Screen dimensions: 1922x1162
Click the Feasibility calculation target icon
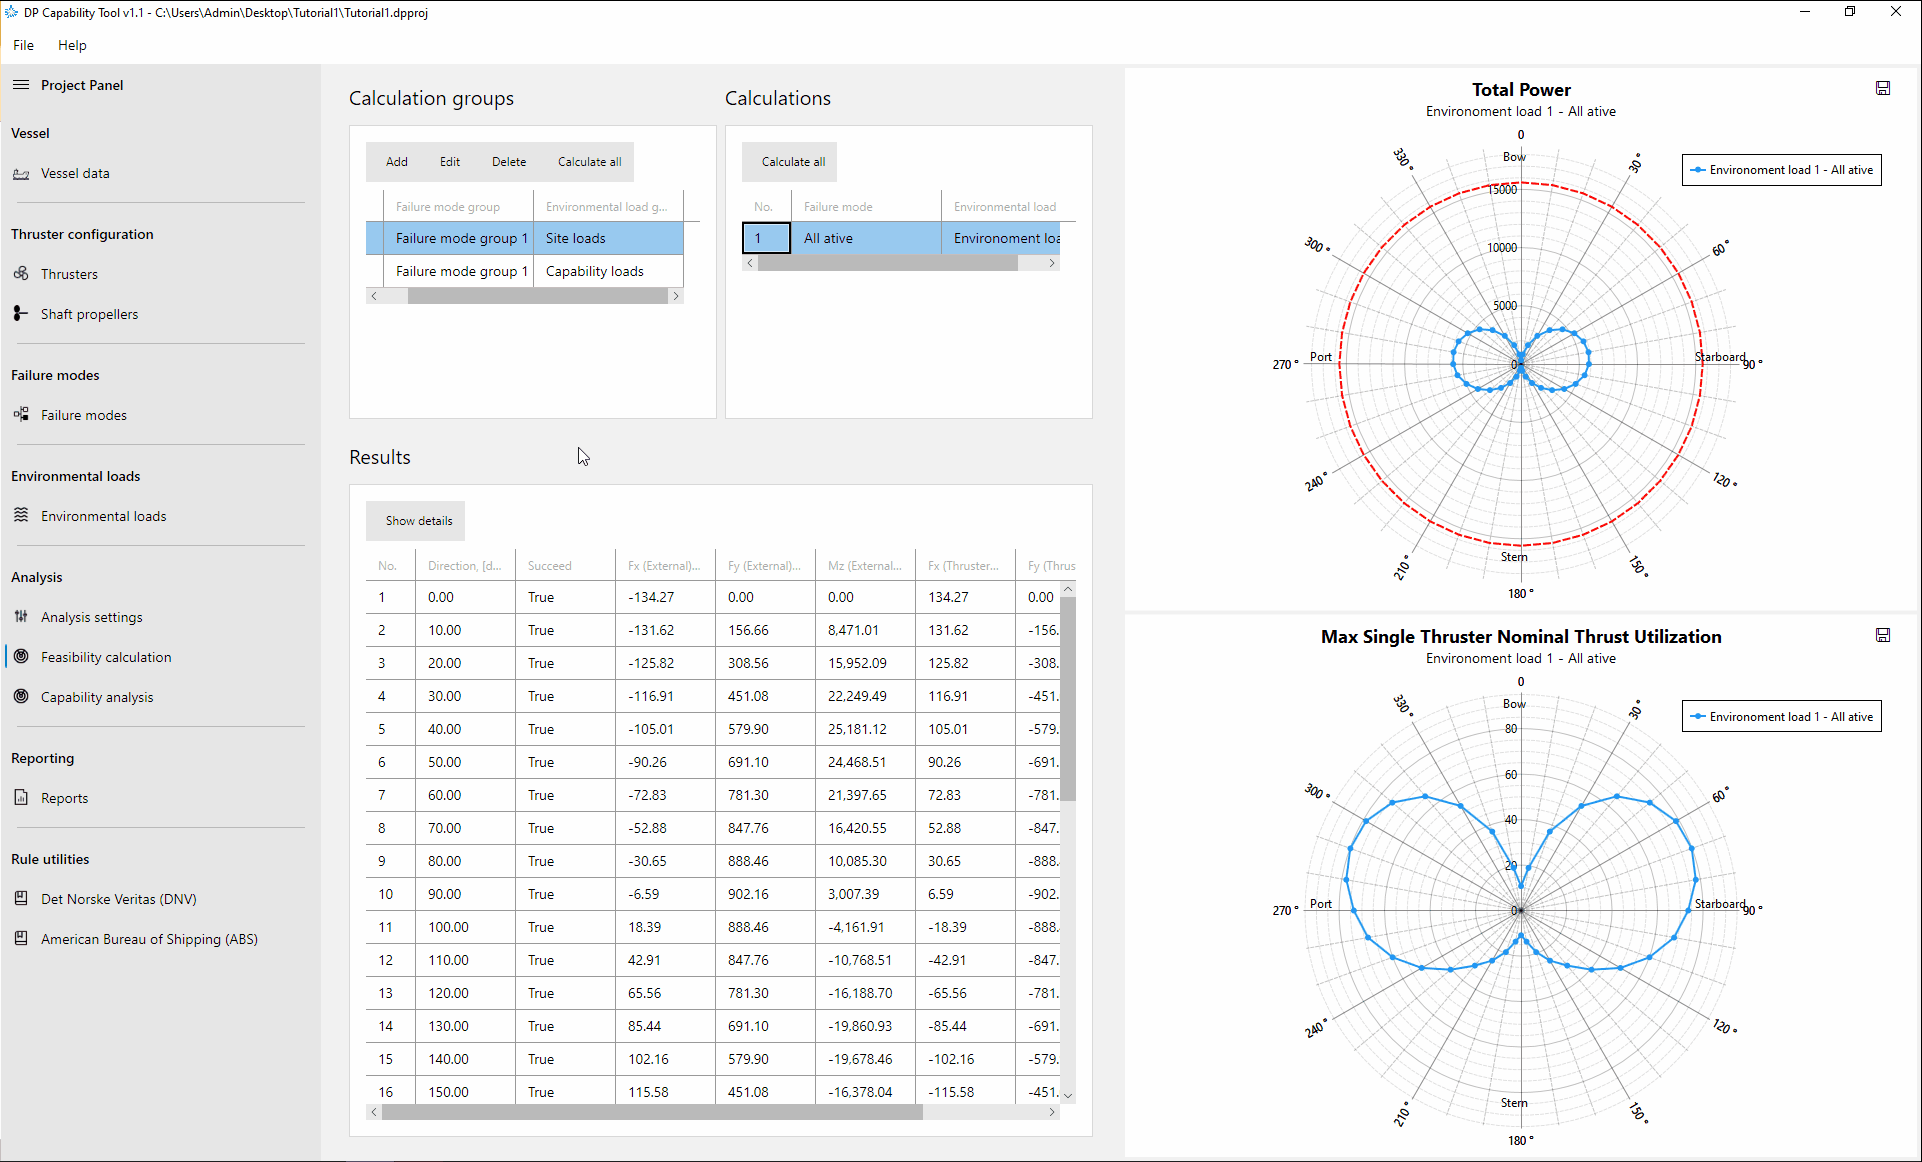click(x=21, y=657)
